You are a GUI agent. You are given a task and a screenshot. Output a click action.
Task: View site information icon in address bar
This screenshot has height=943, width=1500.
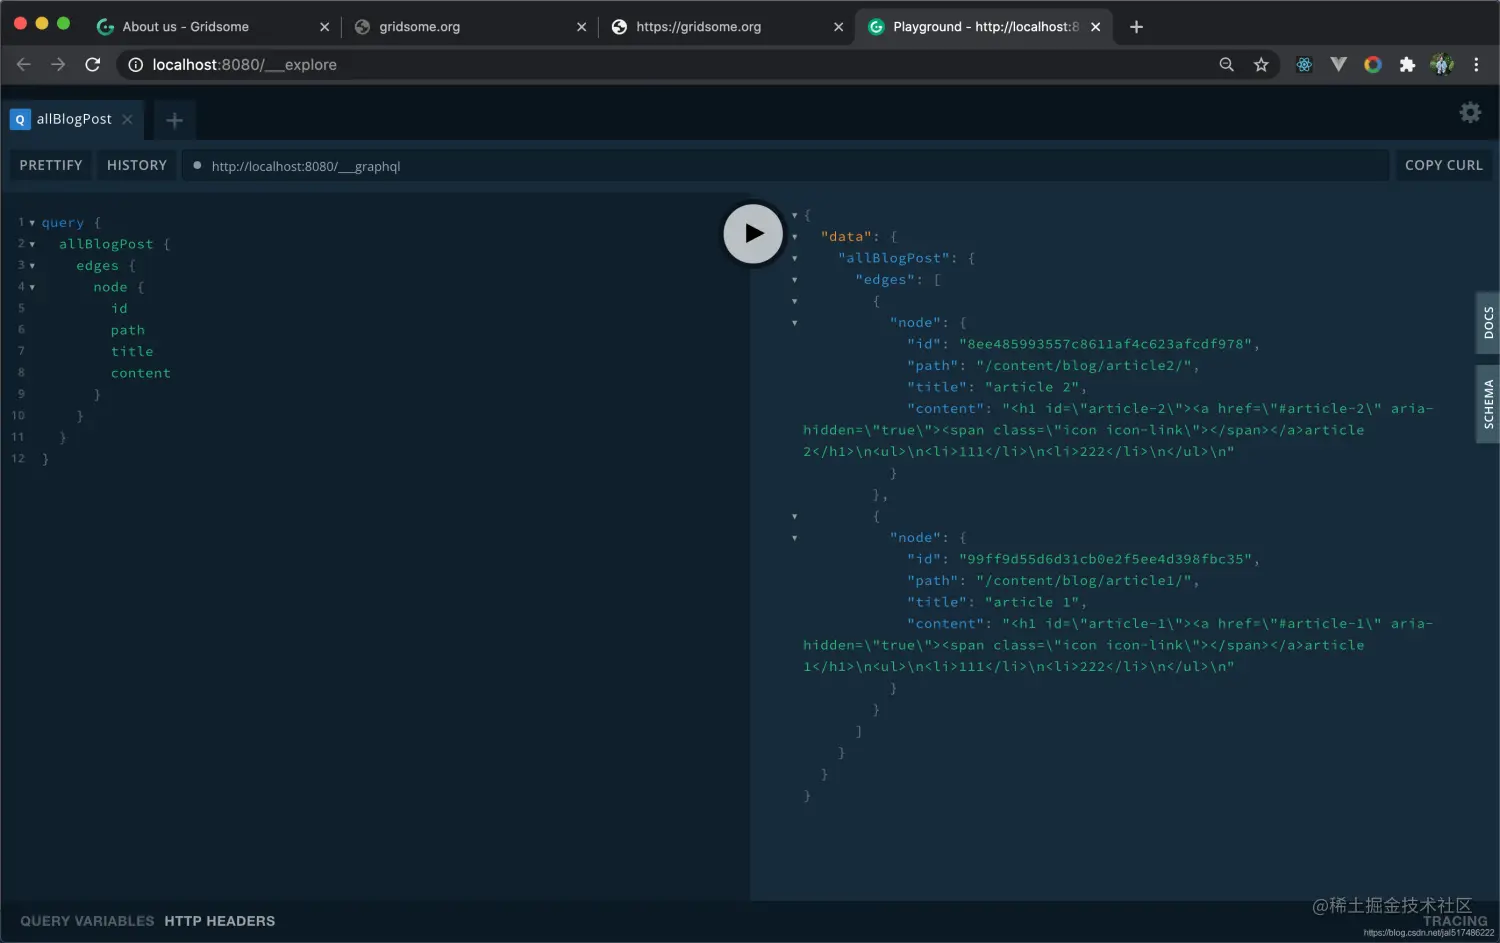(x=135, y=65)
